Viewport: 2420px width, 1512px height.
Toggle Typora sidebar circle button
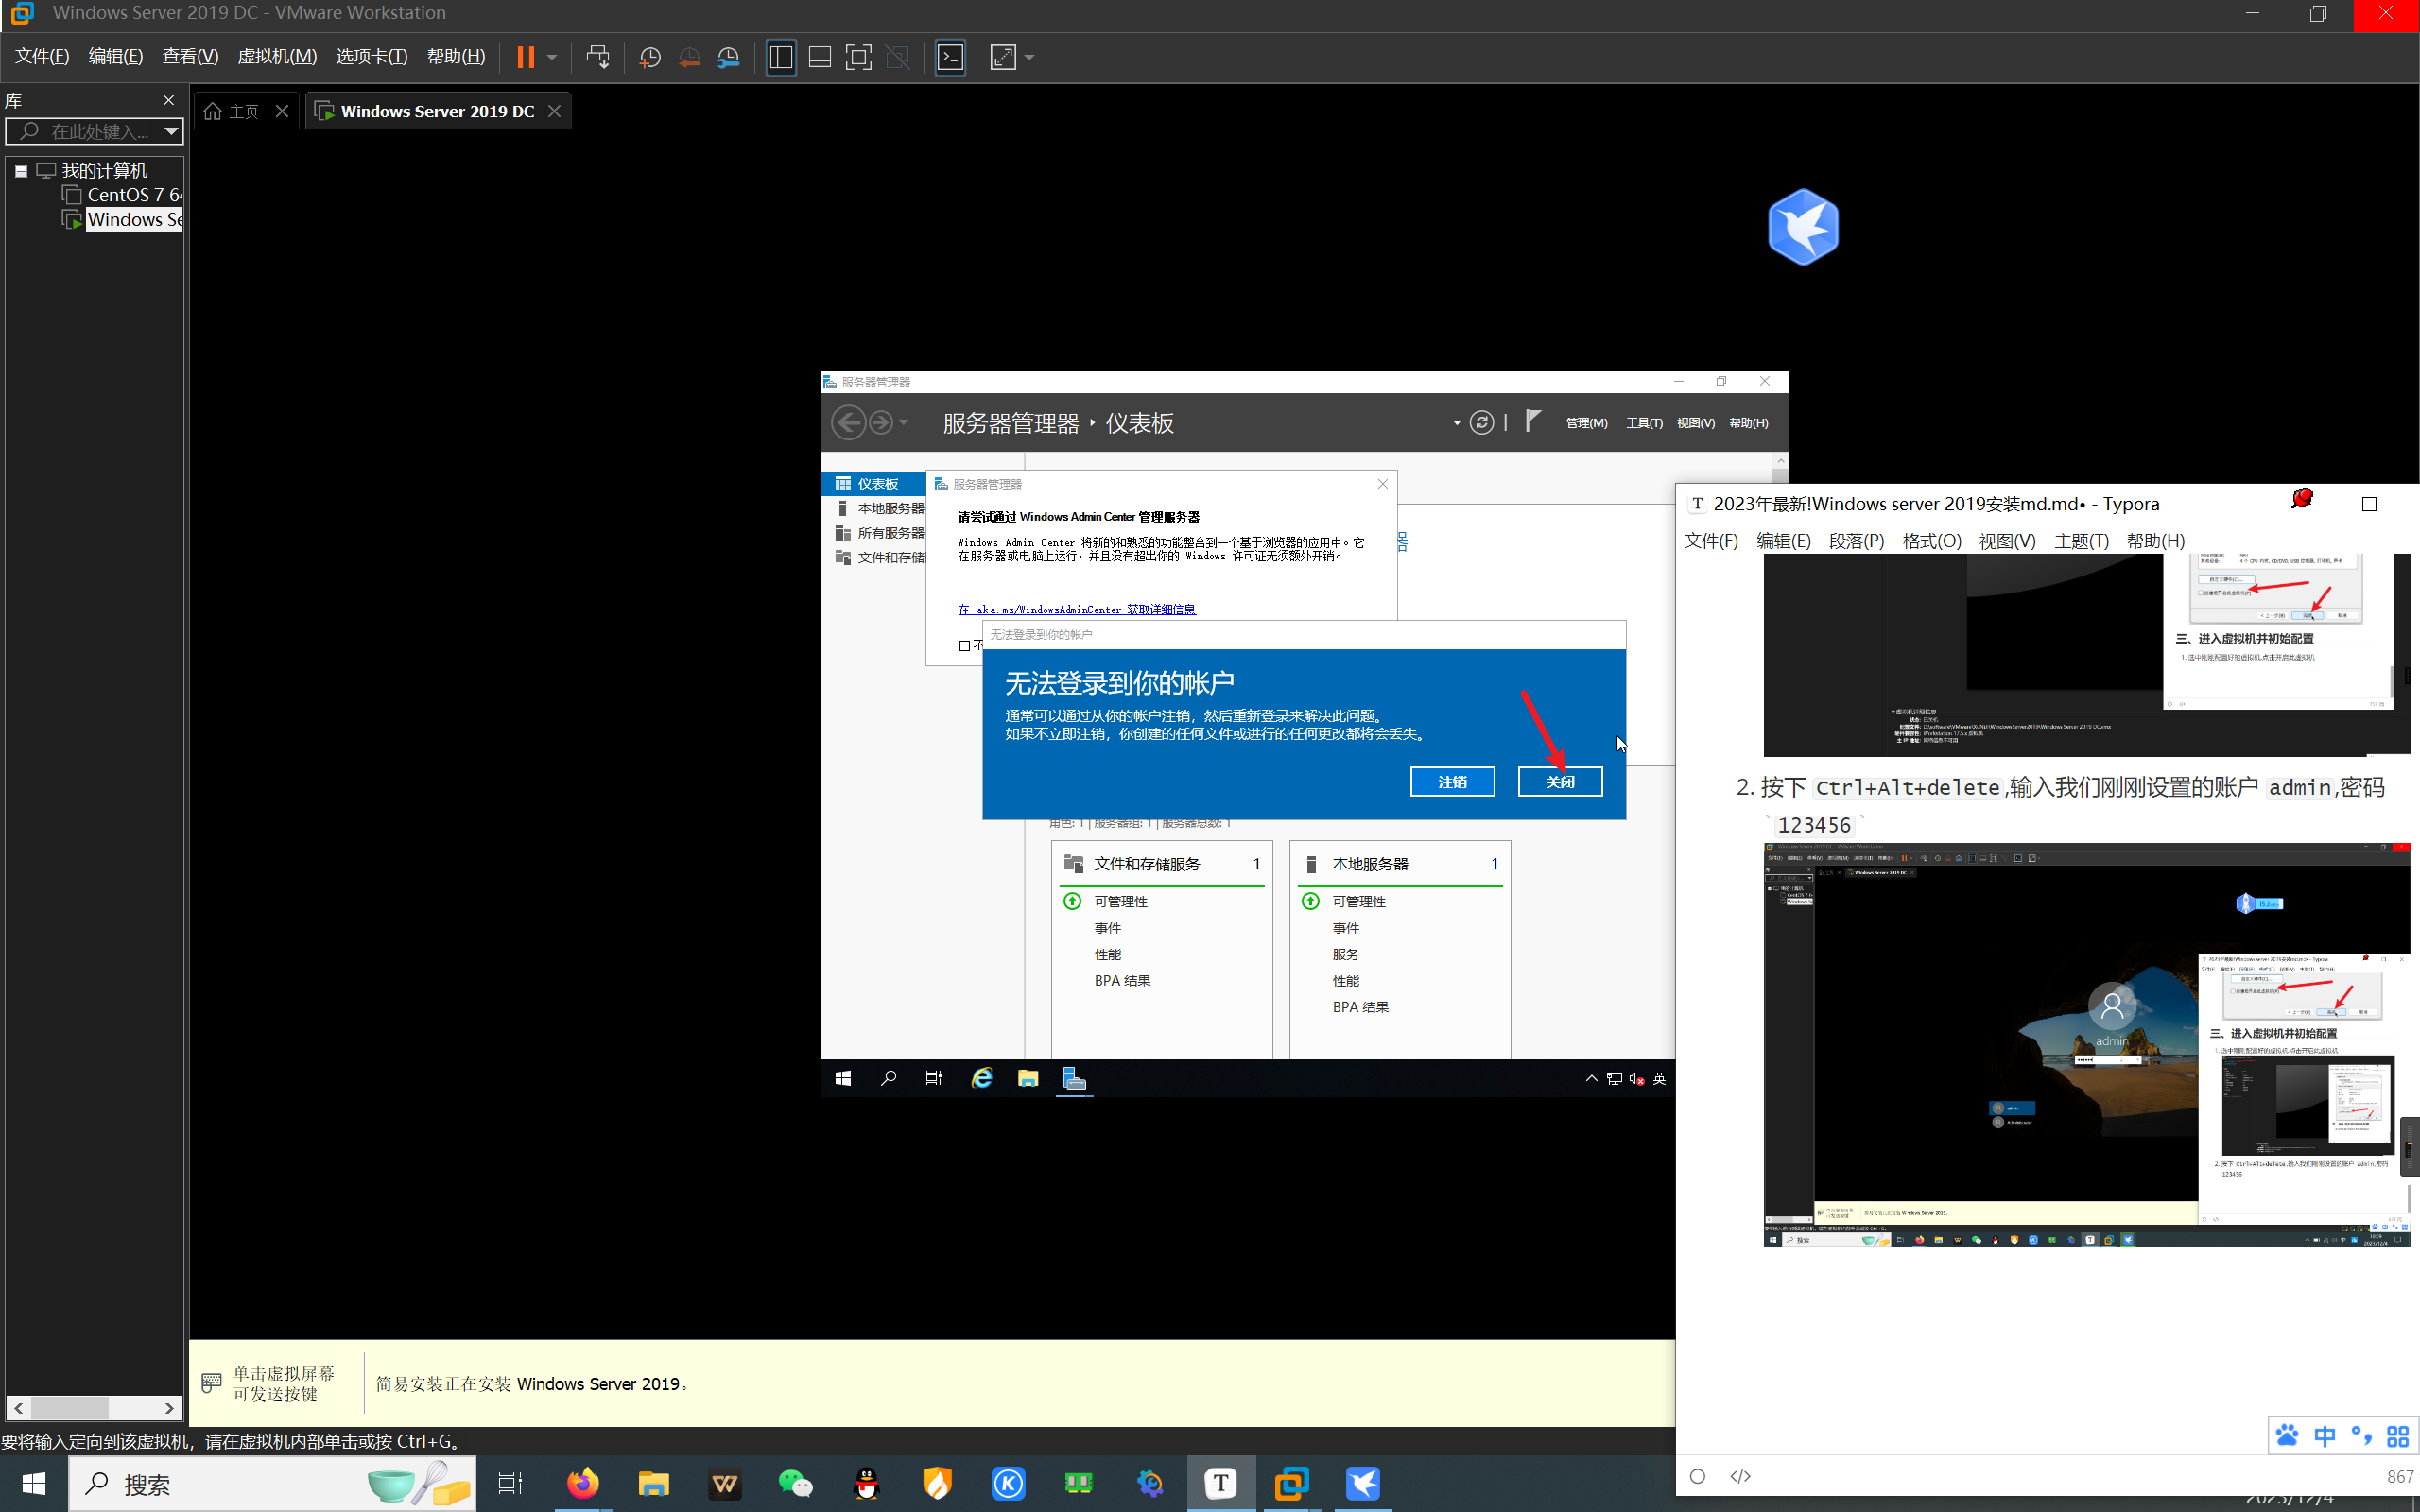1697,1476
